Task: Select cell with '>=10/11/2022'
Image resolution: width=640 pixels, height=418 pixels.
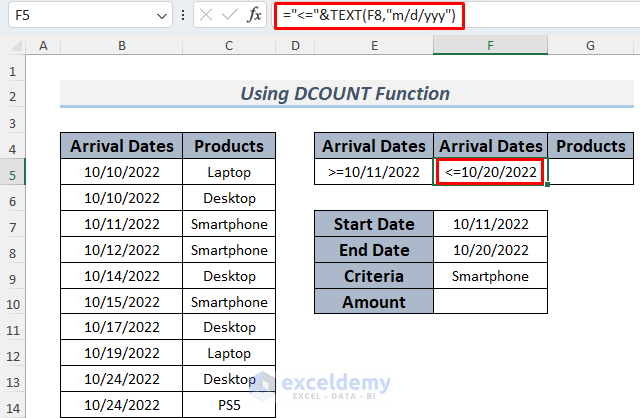Action: point(374,172)
